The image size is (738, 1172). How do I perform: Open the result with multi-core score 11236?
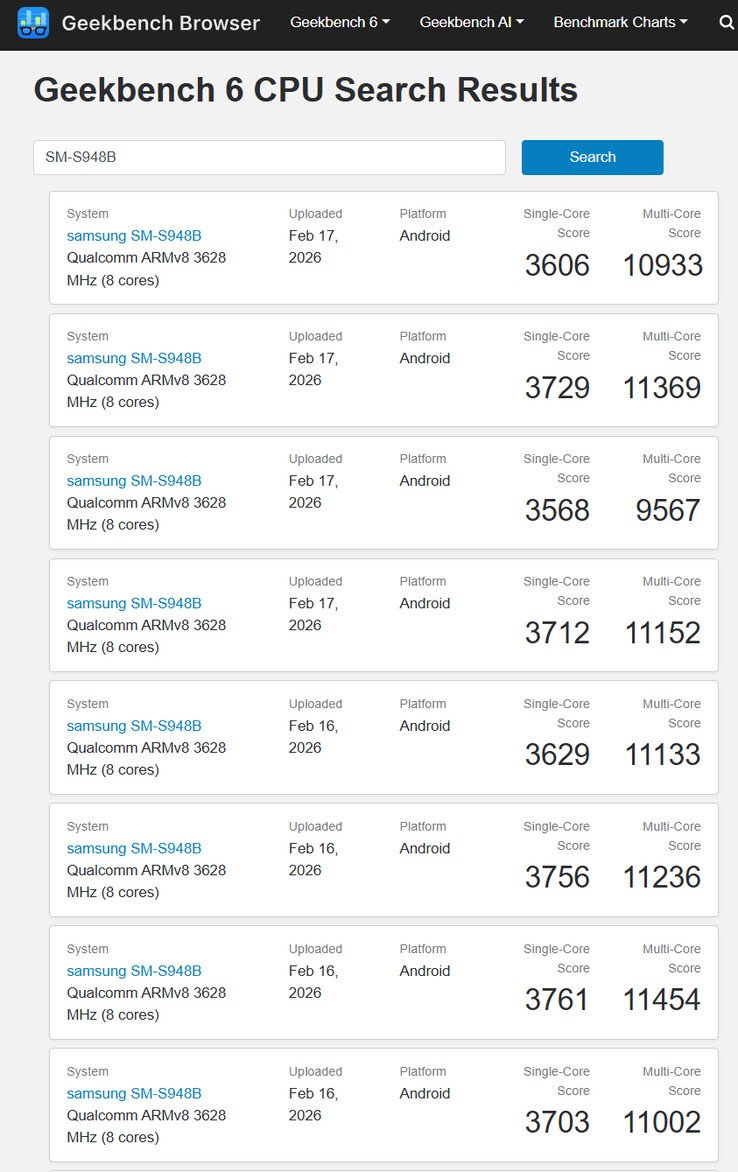coord(134,848)
